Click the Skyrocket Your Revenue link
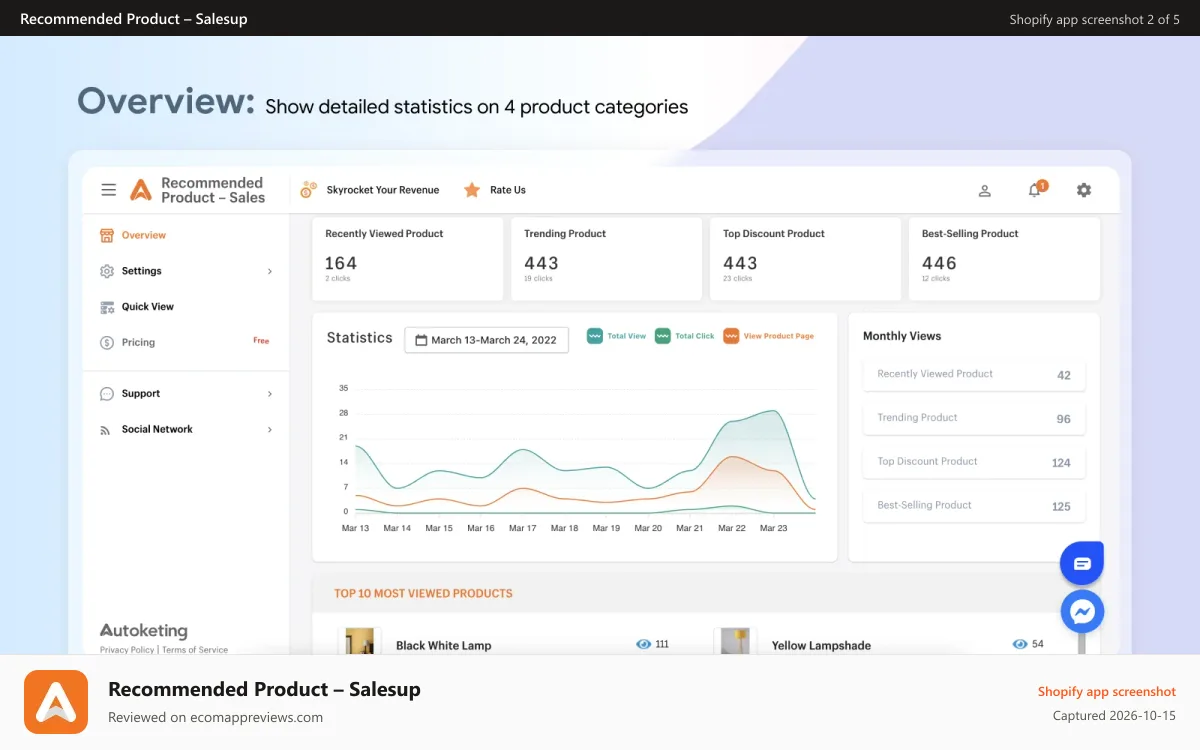 point(383,190)
